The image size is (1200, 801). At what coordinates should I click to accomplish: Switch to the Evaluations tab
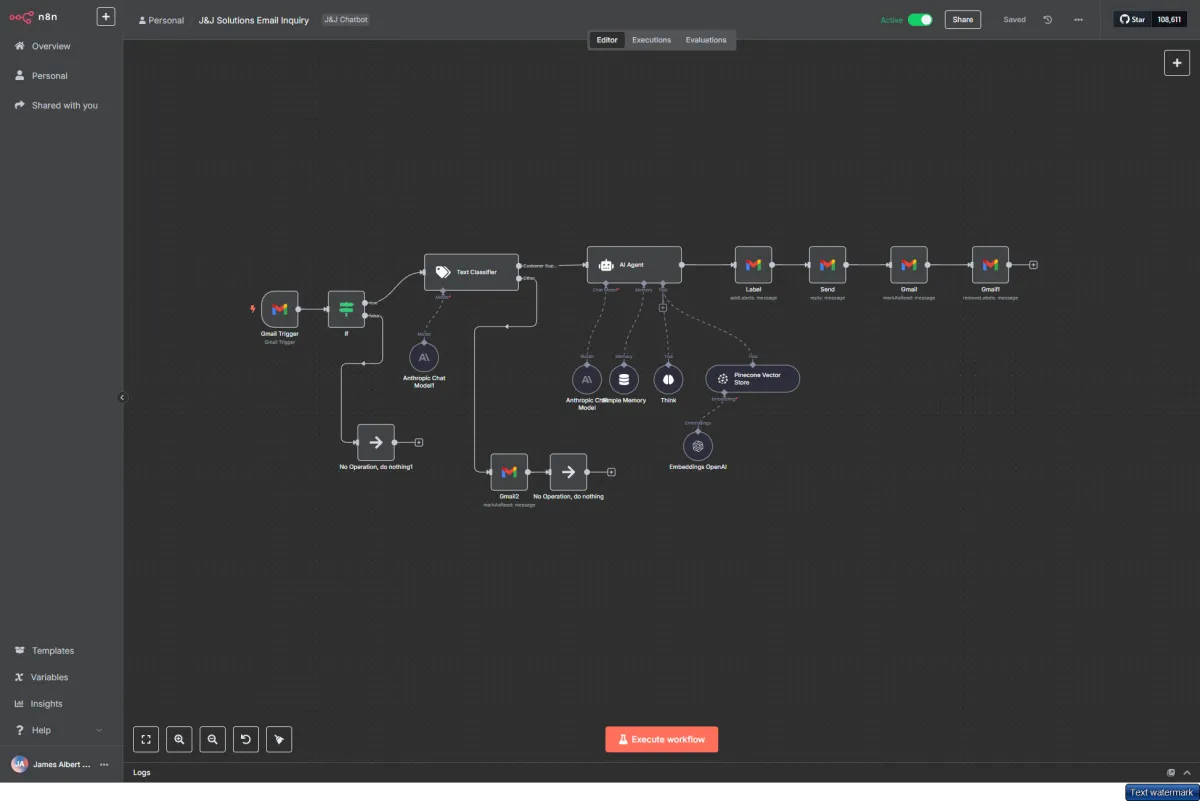click(706, 40)
